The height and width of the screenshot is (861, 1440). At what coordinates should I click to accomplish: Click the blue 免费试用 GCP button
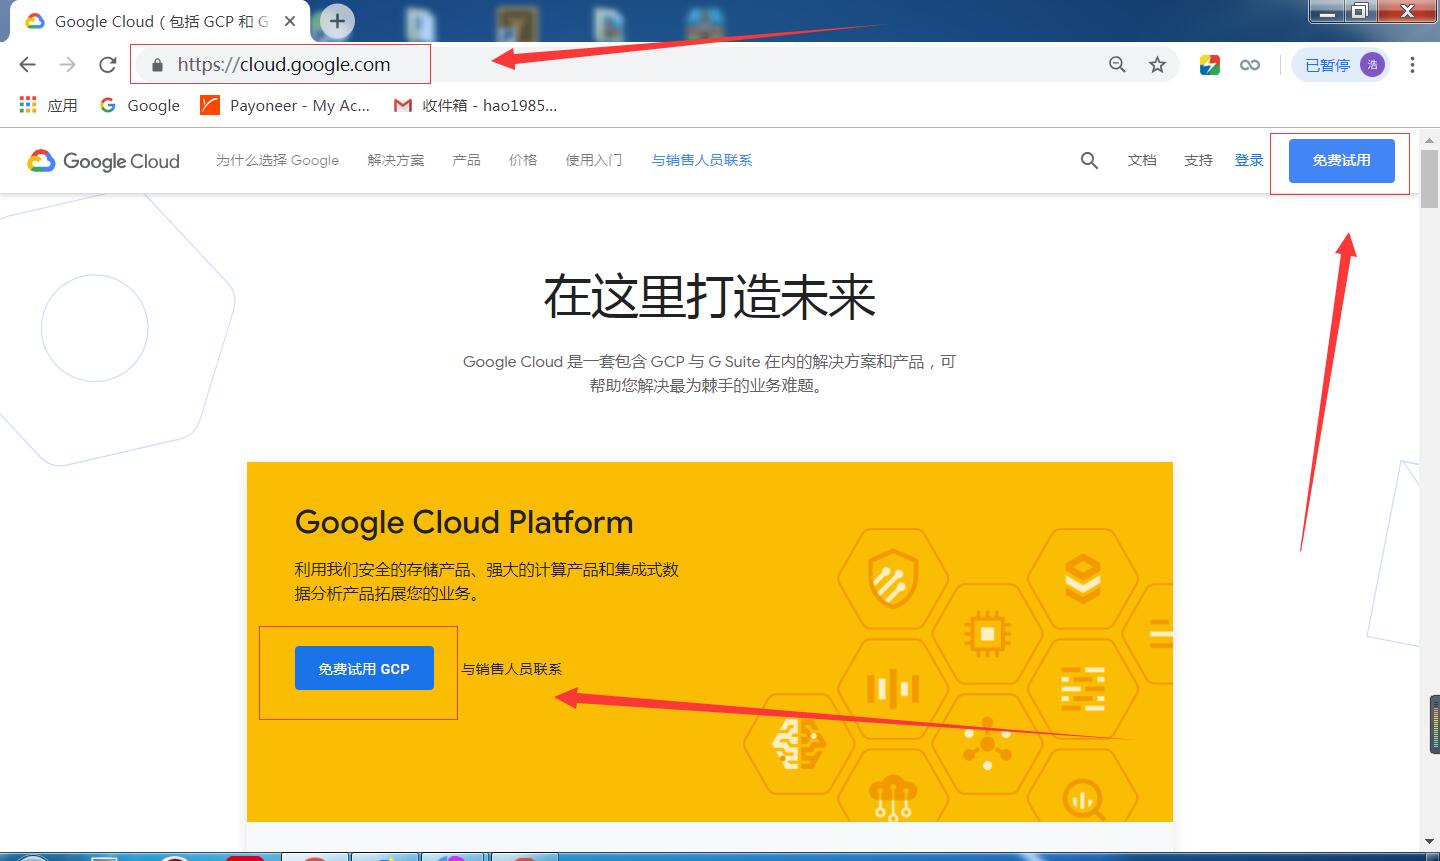(x=364, y=668)
